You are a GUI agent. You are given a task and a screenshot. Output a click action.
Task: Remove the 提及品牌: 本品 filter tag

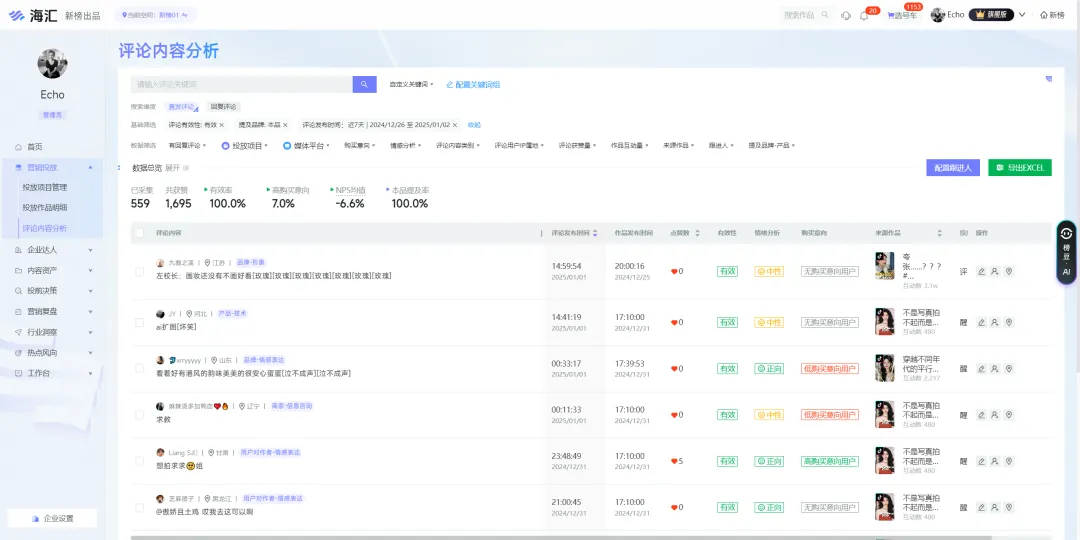(x=285, y=125)
